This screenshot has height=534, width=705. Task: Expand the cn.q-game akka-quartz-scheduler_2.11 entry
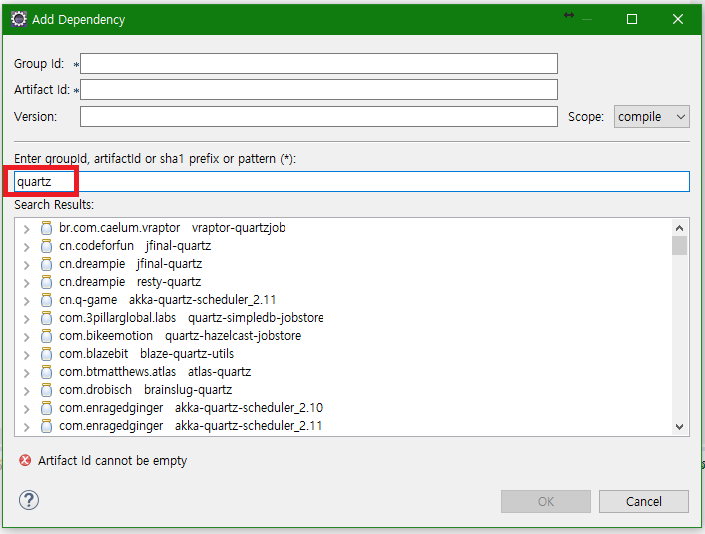point(27,301)
